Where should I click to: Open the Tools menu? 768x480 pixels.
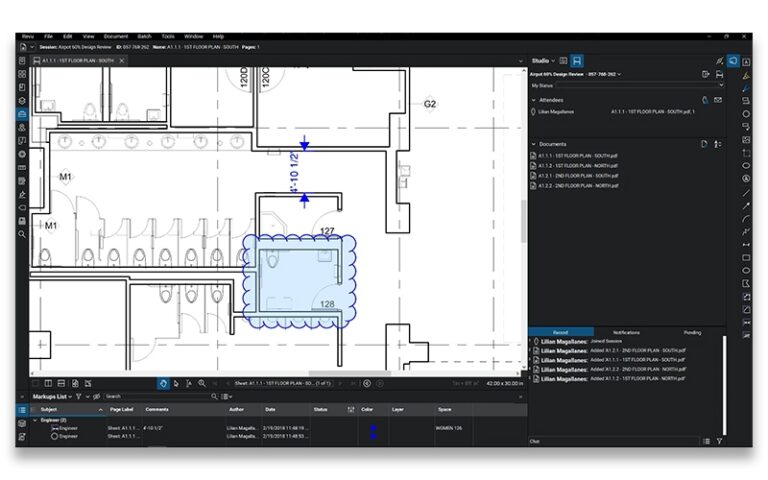pyautogui.click(x=168, y=36)
